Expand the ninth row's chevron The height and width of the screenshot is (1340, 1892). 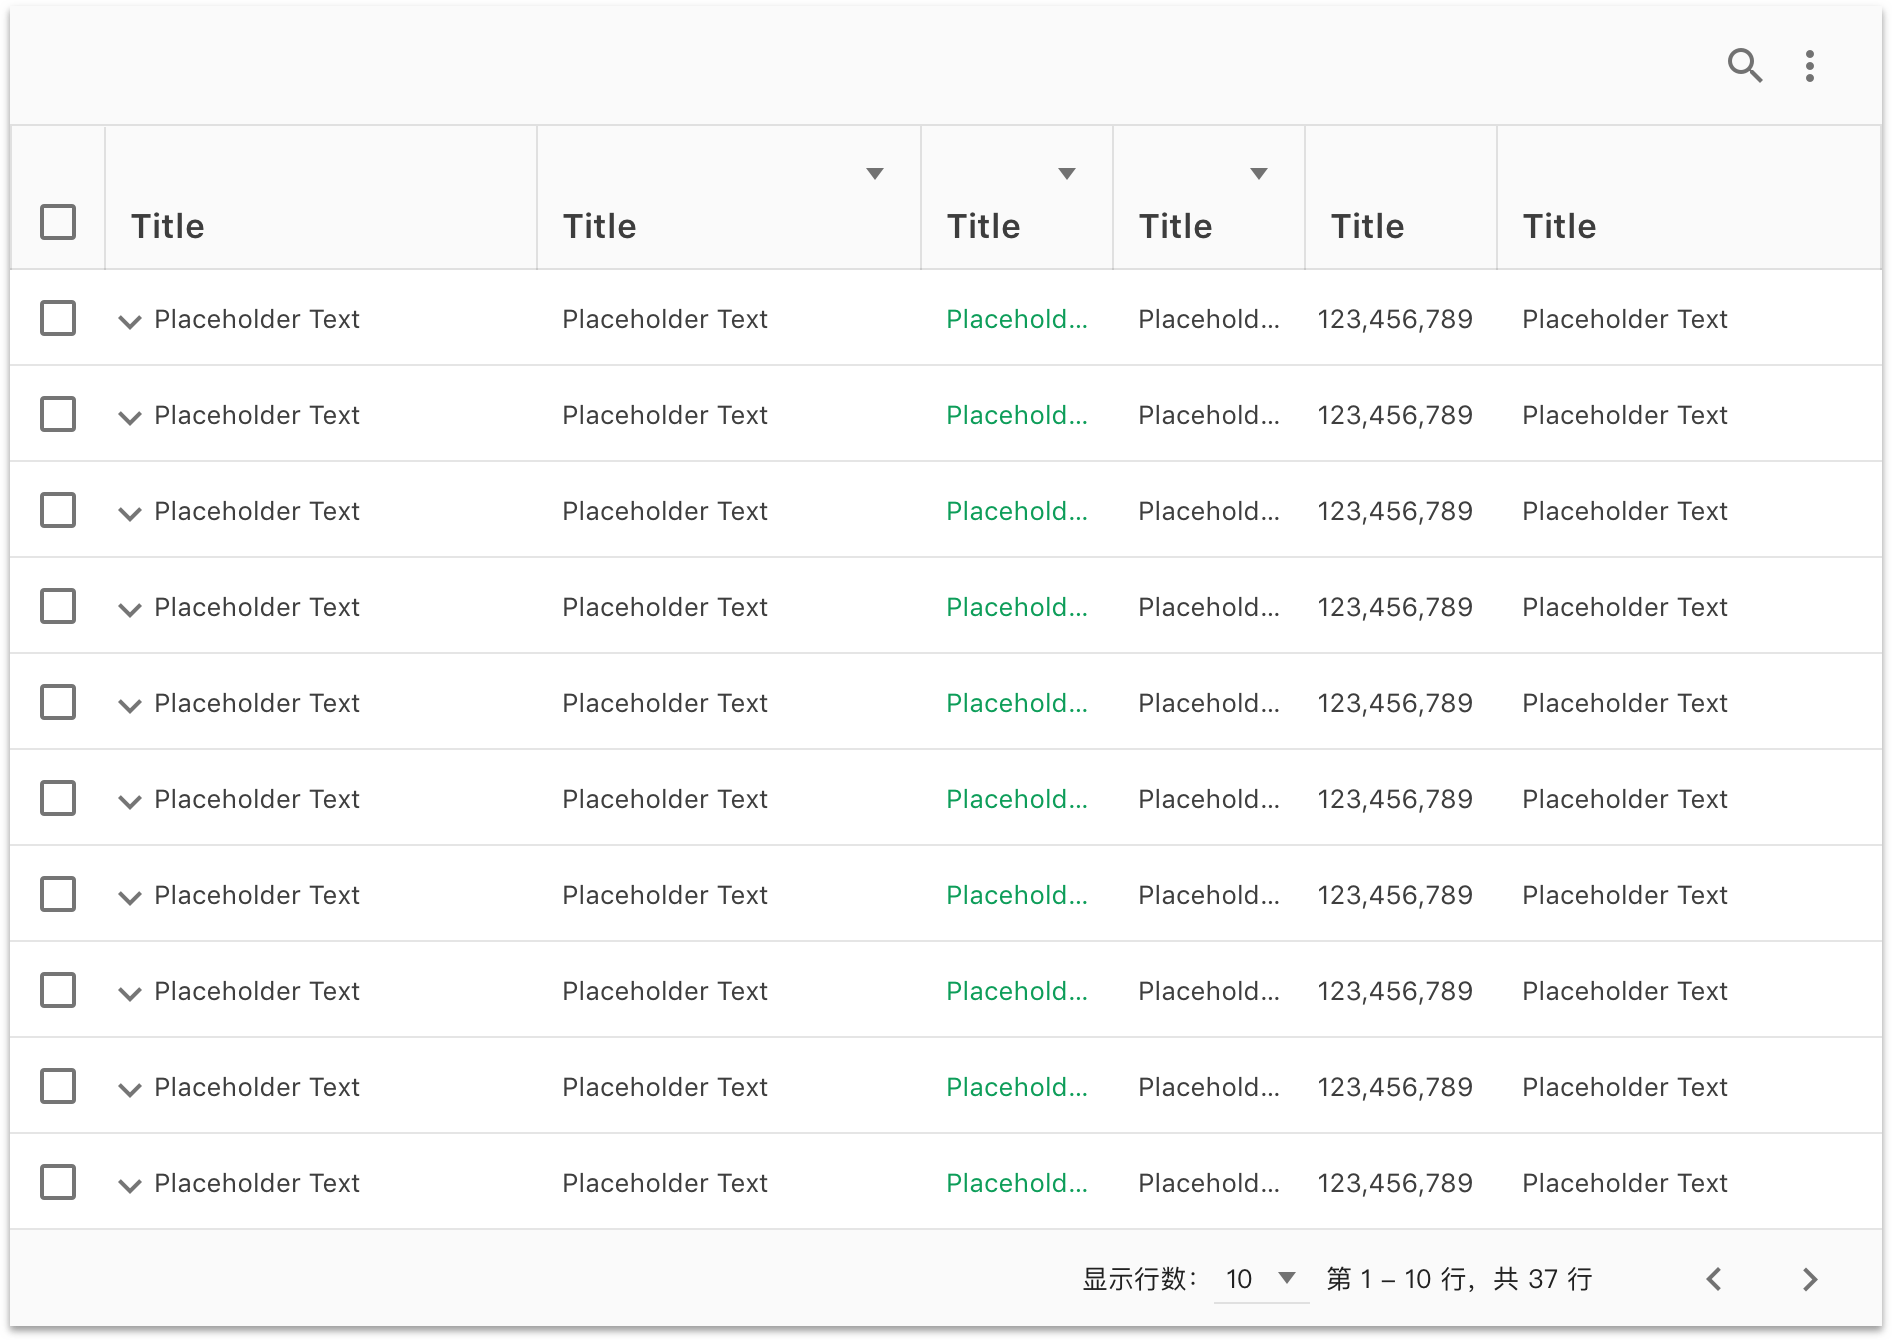(130, 1090)
